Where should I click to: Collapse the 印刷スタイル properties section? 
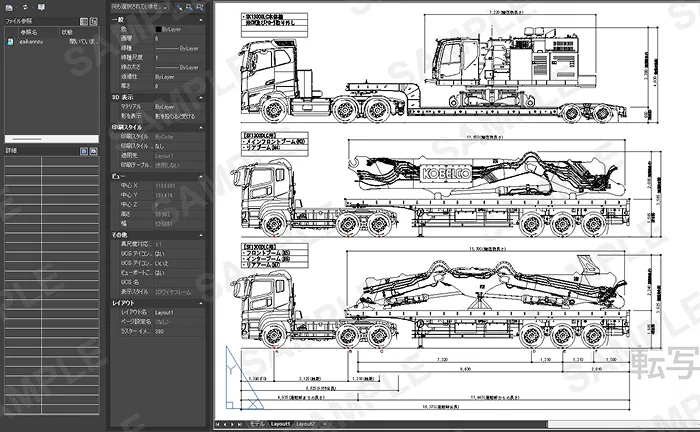point(200,128)
